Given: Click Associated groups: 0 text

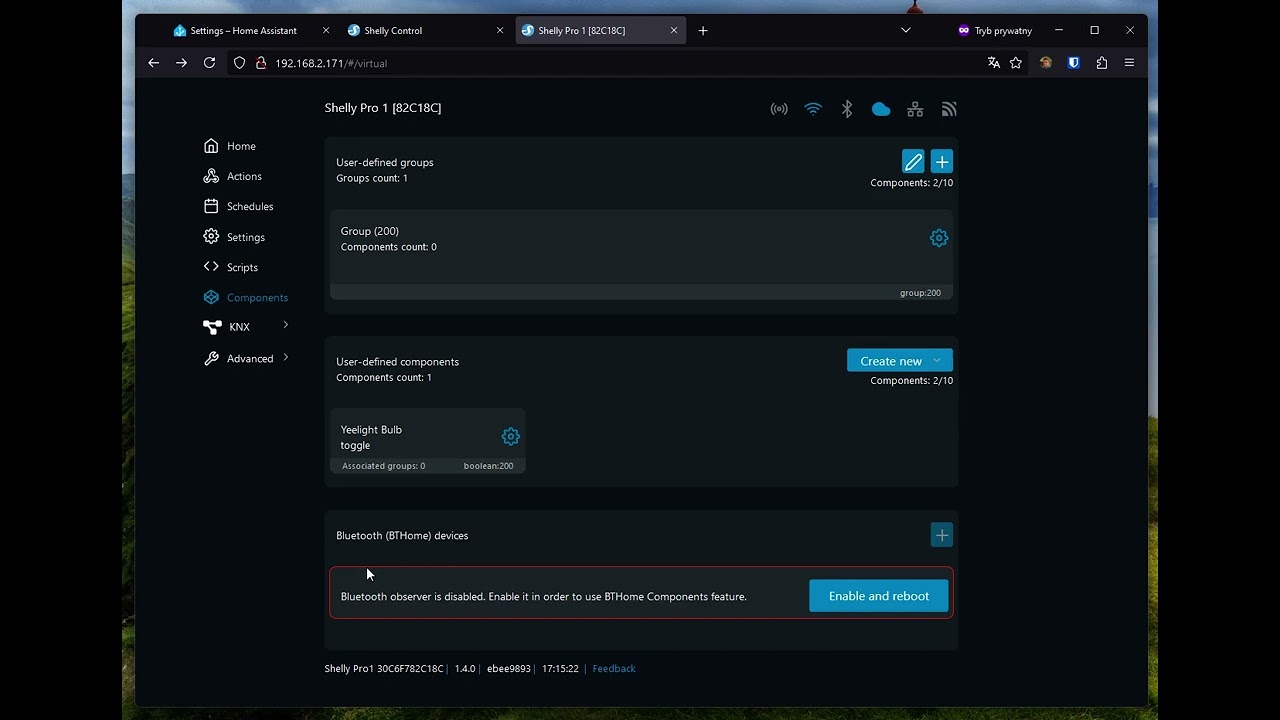Looking at the screenshot, I should point(383,466).
